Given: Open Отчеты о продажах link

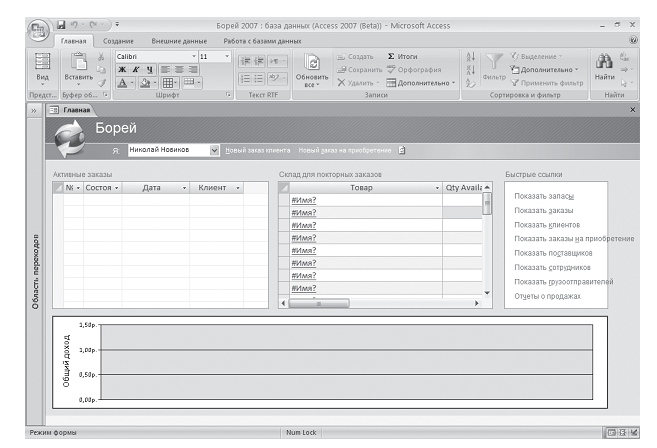Looking at the screenshot, I should coord(548,296).
